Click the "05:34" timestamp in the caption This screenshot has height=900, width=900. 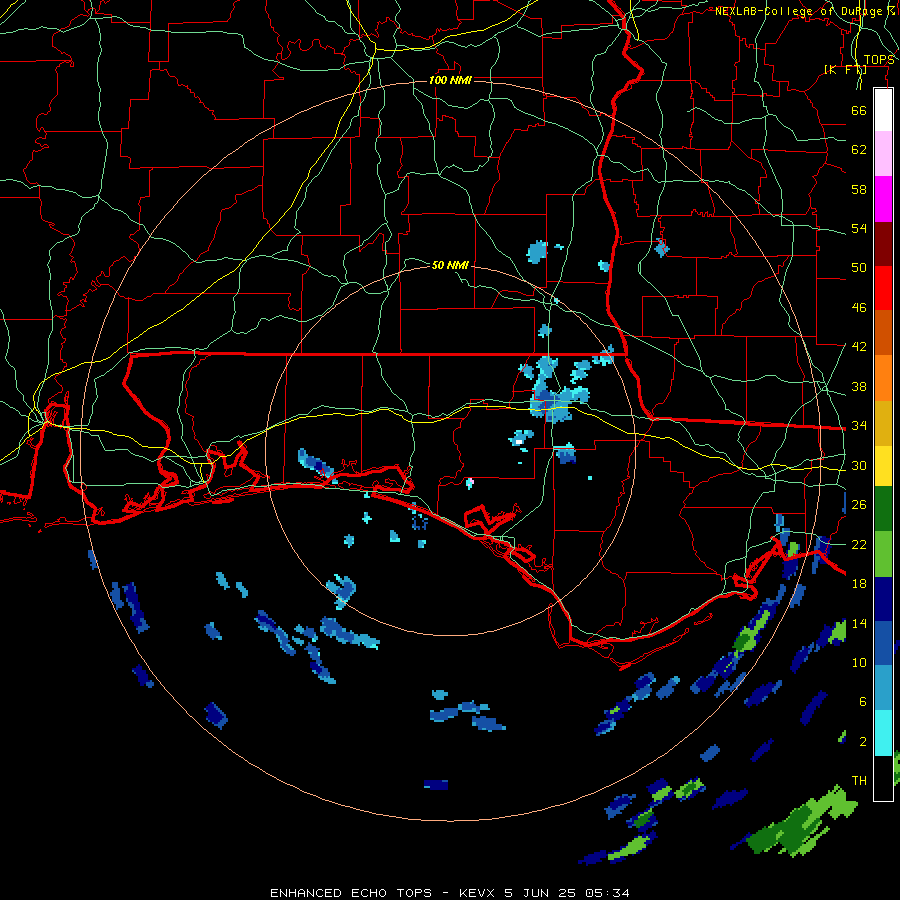coord(607,893)
